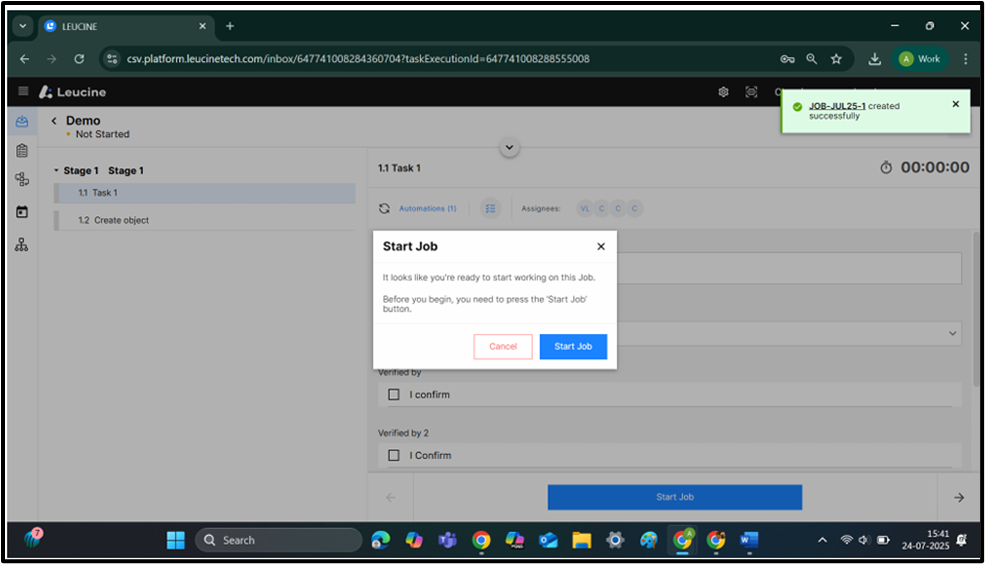Go to previous task with left arrow
The height and width of the screenshot is (564, 985).
(391, 497)
